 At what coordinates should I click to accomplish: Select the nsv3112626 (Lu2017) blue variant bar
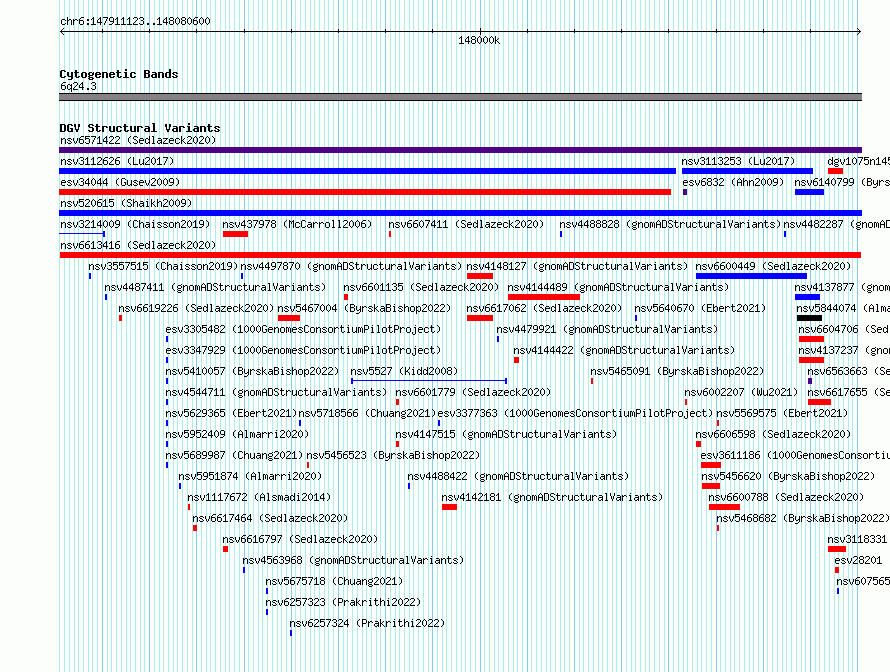(x=368, y=171)
